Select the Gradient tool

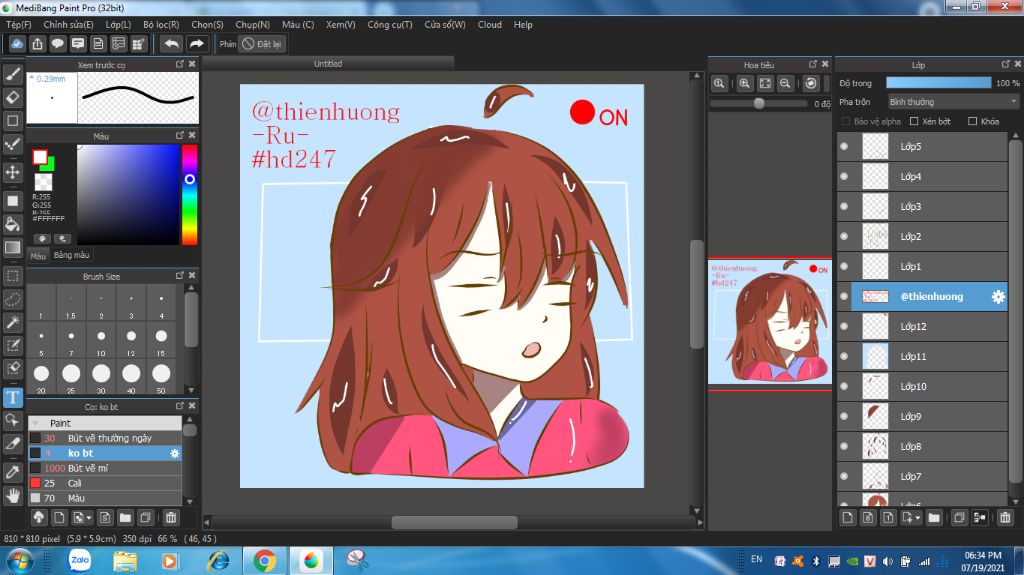[x=12, y=248]
